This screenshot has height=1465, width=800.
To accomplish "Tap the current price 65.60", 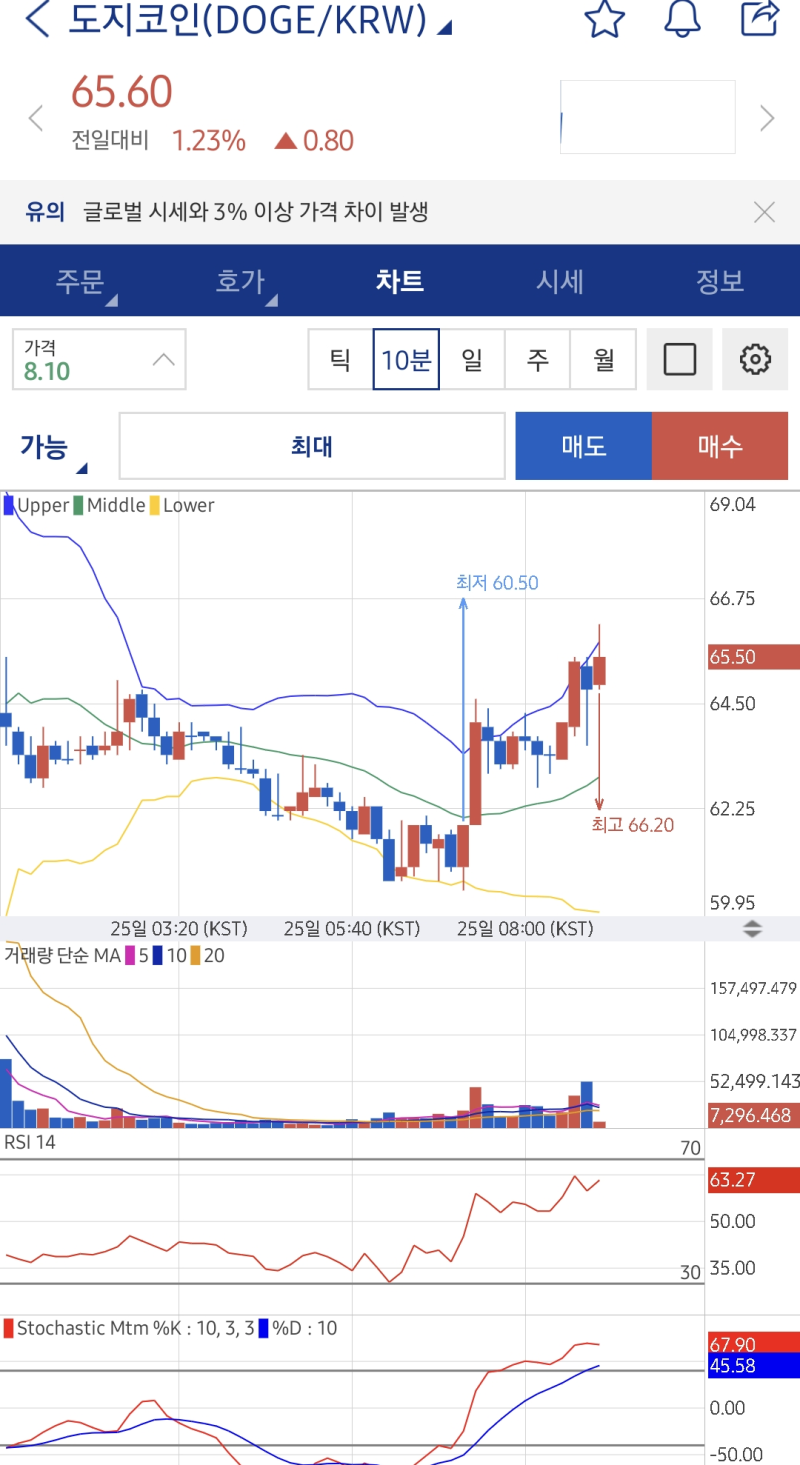I will coord(121,92).
